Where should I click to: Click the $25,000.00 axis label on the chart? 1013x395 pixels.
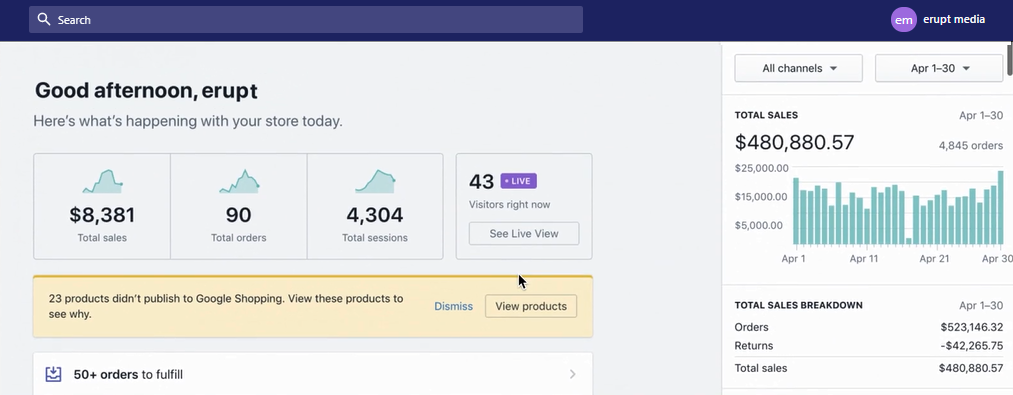click(x=762, y=168)
